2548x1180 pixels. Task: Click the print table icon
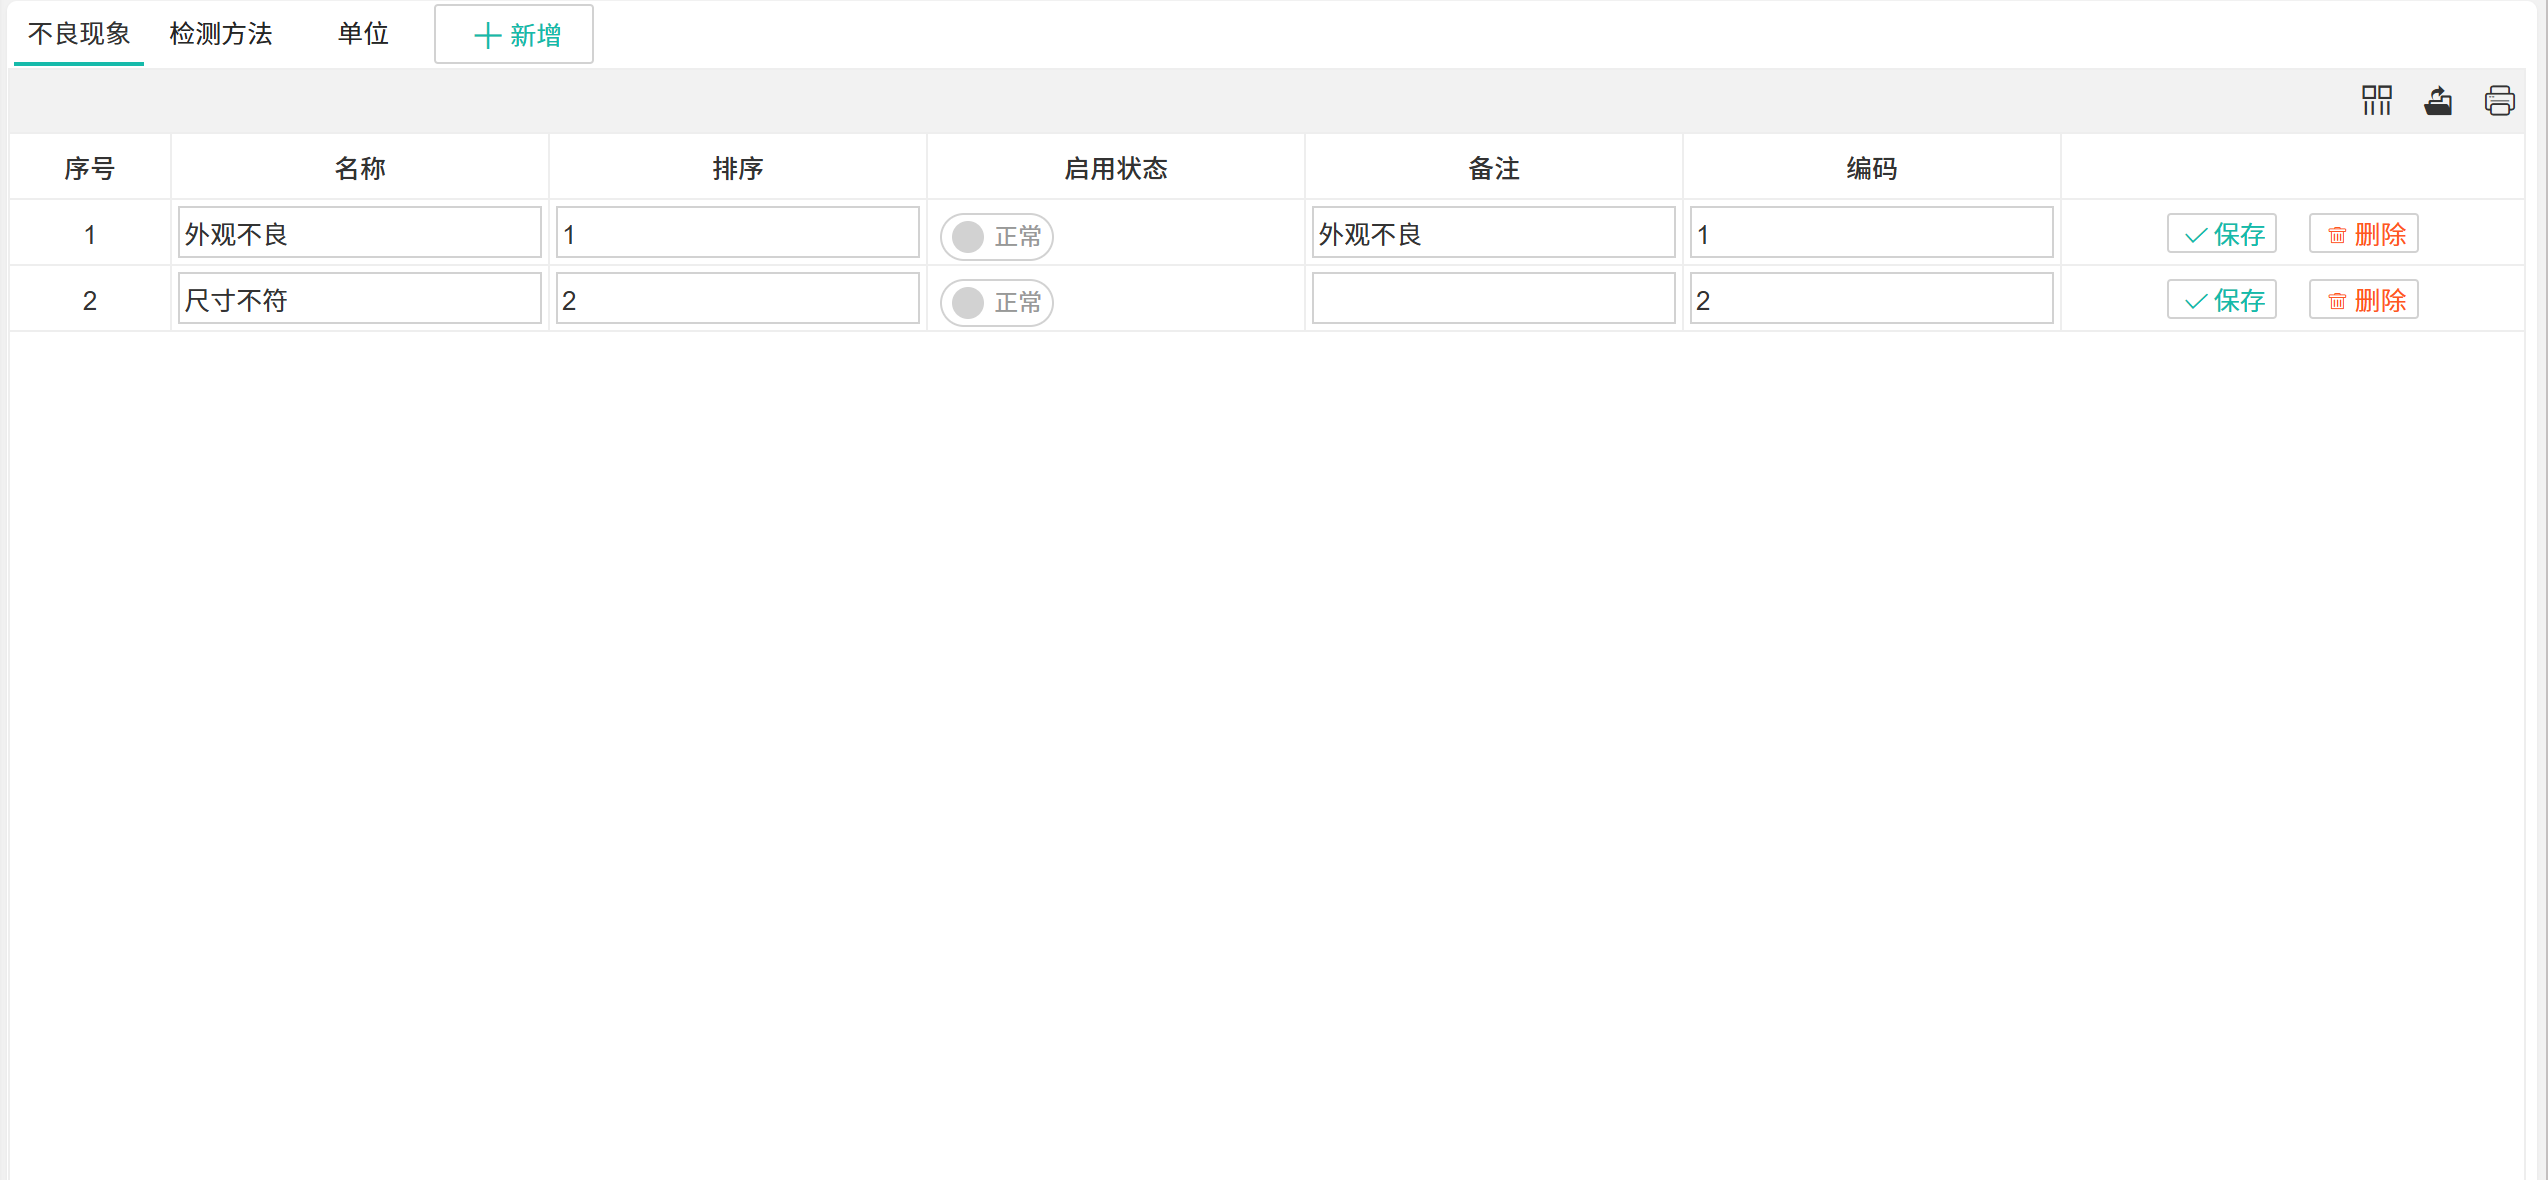[2499, 100]
